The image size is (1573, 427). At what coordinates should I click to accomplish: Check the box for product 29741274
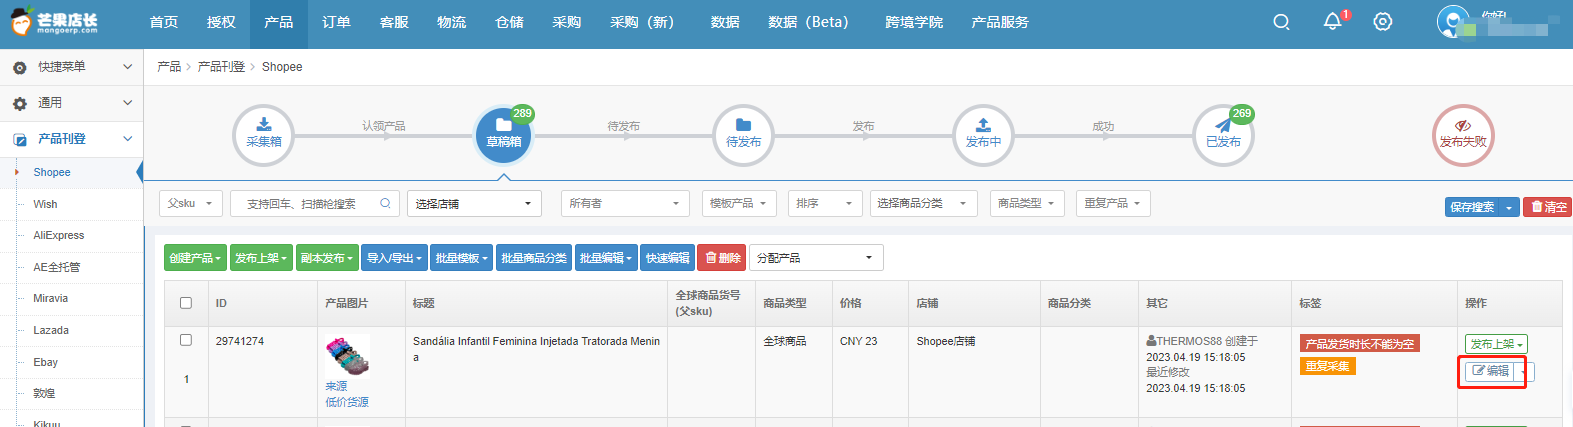[x=186, y=340]
